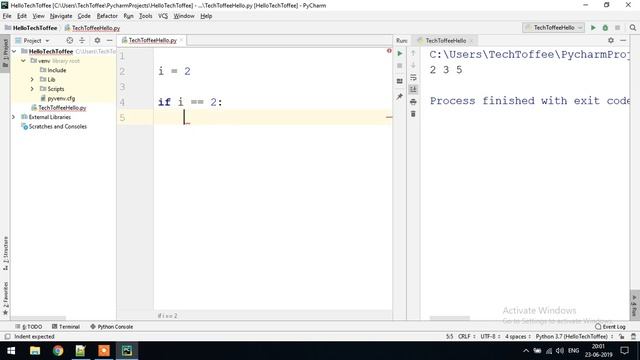The width and height of the screenshot is (640, 360).
Task: Toggle tool window buttons in status bar corner
Action: pos(7,337)
